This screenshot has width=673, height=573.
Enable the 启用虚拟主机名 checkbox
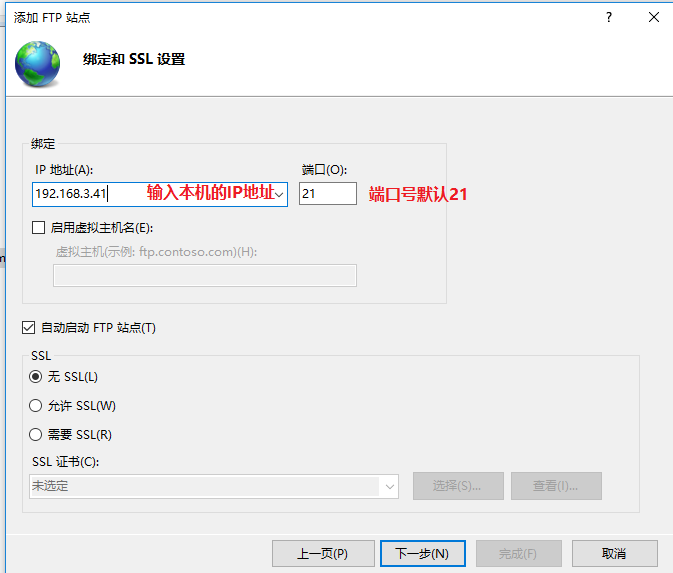pos(39,228)
